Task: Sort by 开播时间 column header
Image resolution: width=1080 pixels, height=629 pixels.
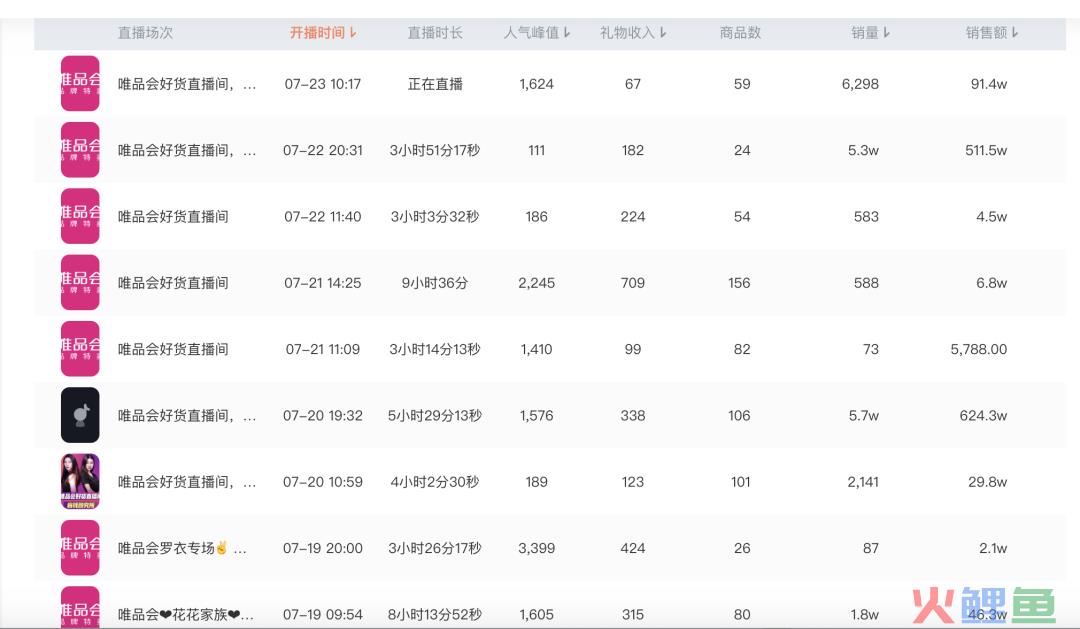Action: coord(323,32)
